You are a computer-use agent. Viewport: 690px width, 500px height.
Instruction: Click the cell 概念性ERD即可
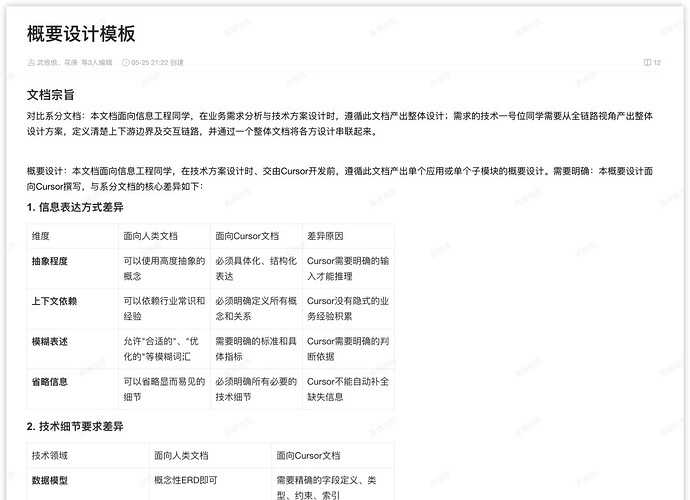[210, 484]
